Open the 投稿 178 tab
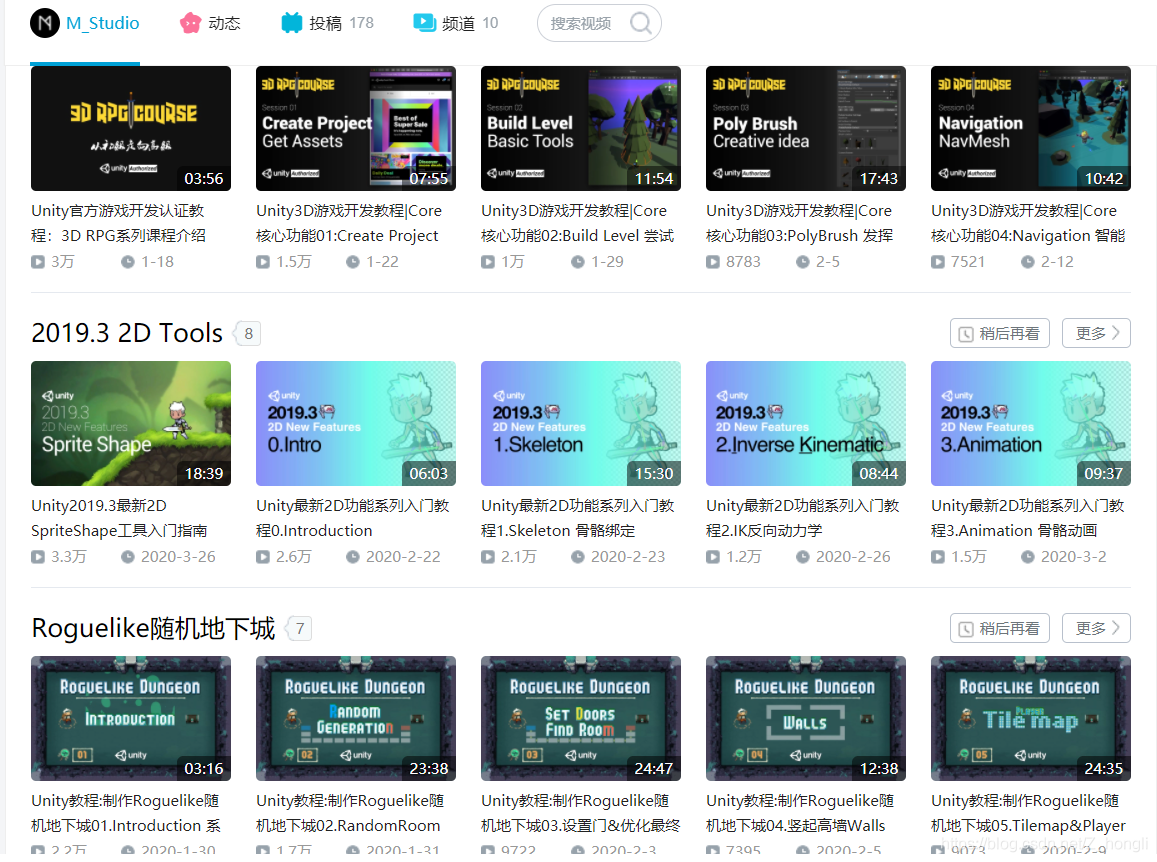The height and width of the screenshot is (862, 1157). [328, 24]
